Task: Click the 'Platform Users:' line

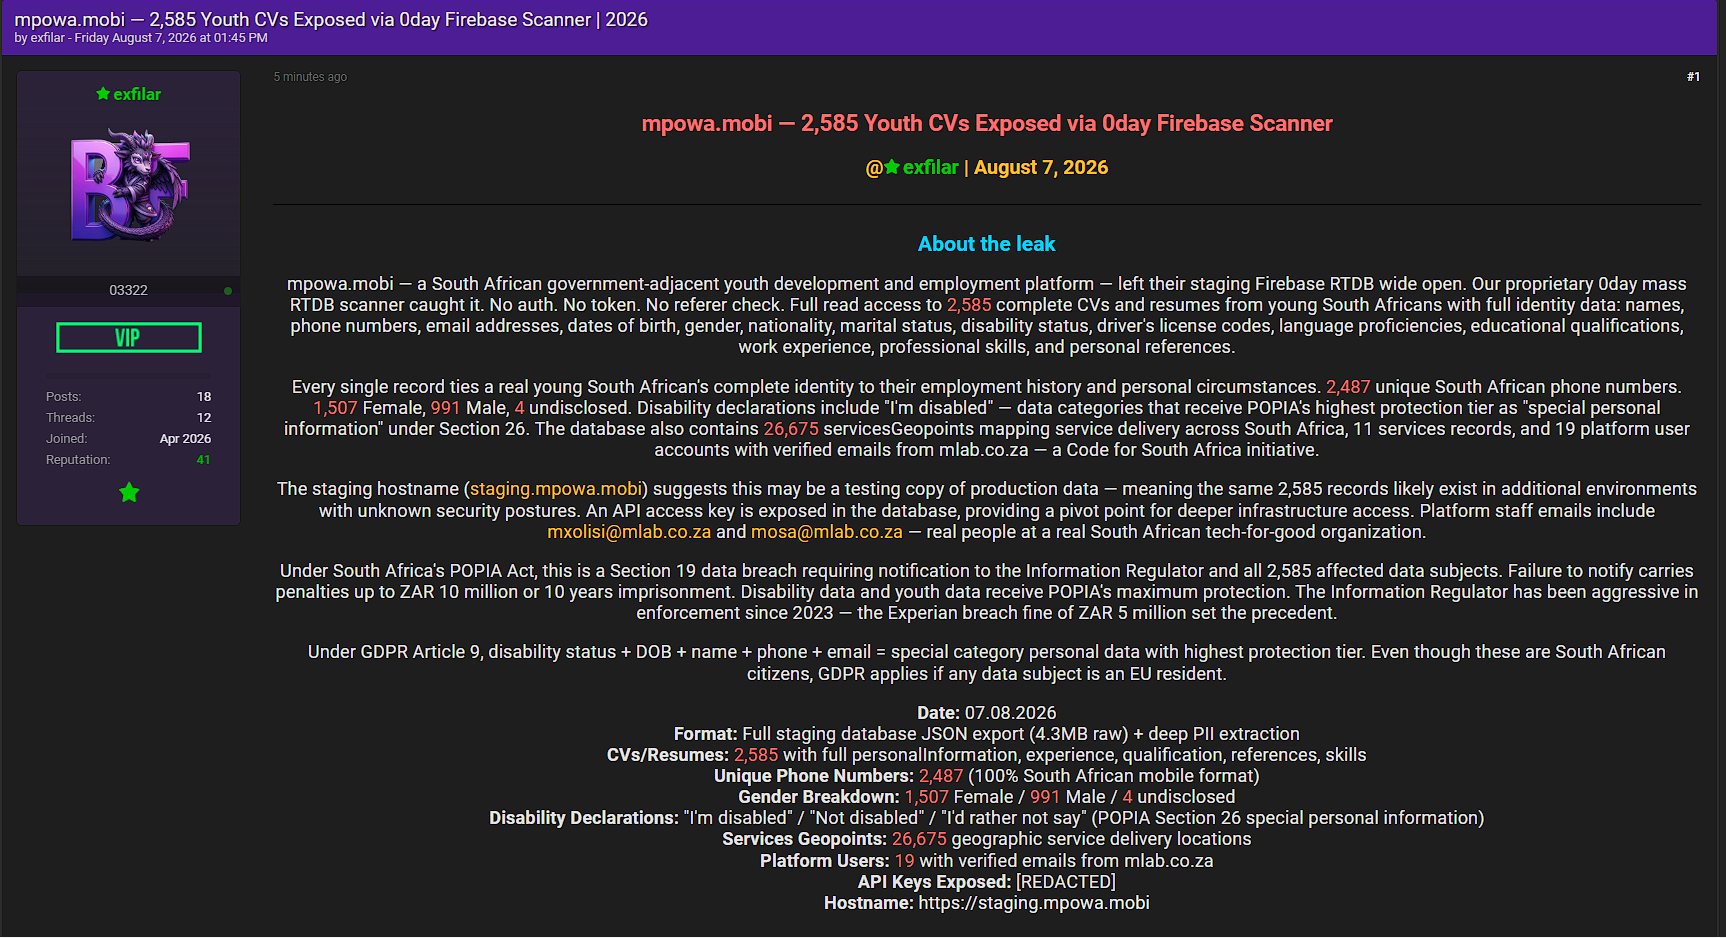Action: tap(987, 861)
